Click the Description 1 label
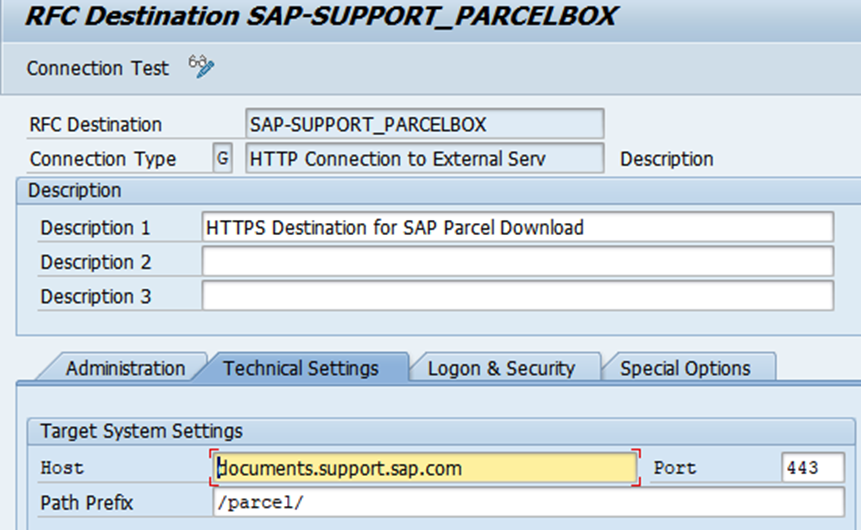 pos(95,228)
